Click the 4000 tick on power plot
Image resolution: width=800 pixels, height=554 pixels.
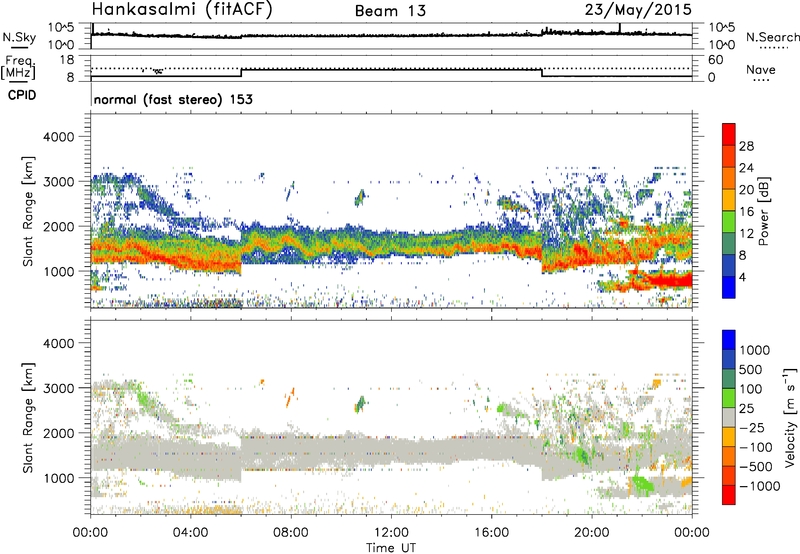(58, 137)
